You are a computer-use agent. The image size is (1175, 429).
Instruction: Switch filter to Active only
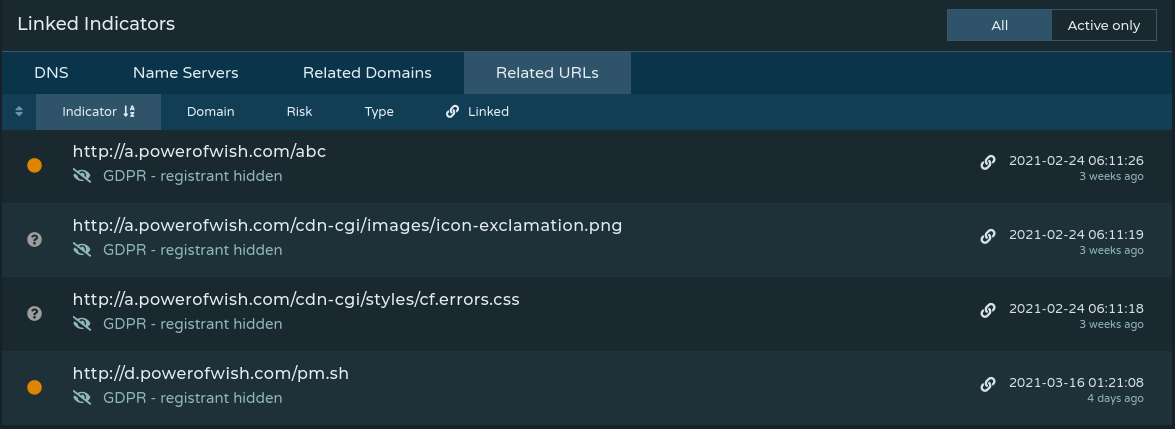[1103, 26]
